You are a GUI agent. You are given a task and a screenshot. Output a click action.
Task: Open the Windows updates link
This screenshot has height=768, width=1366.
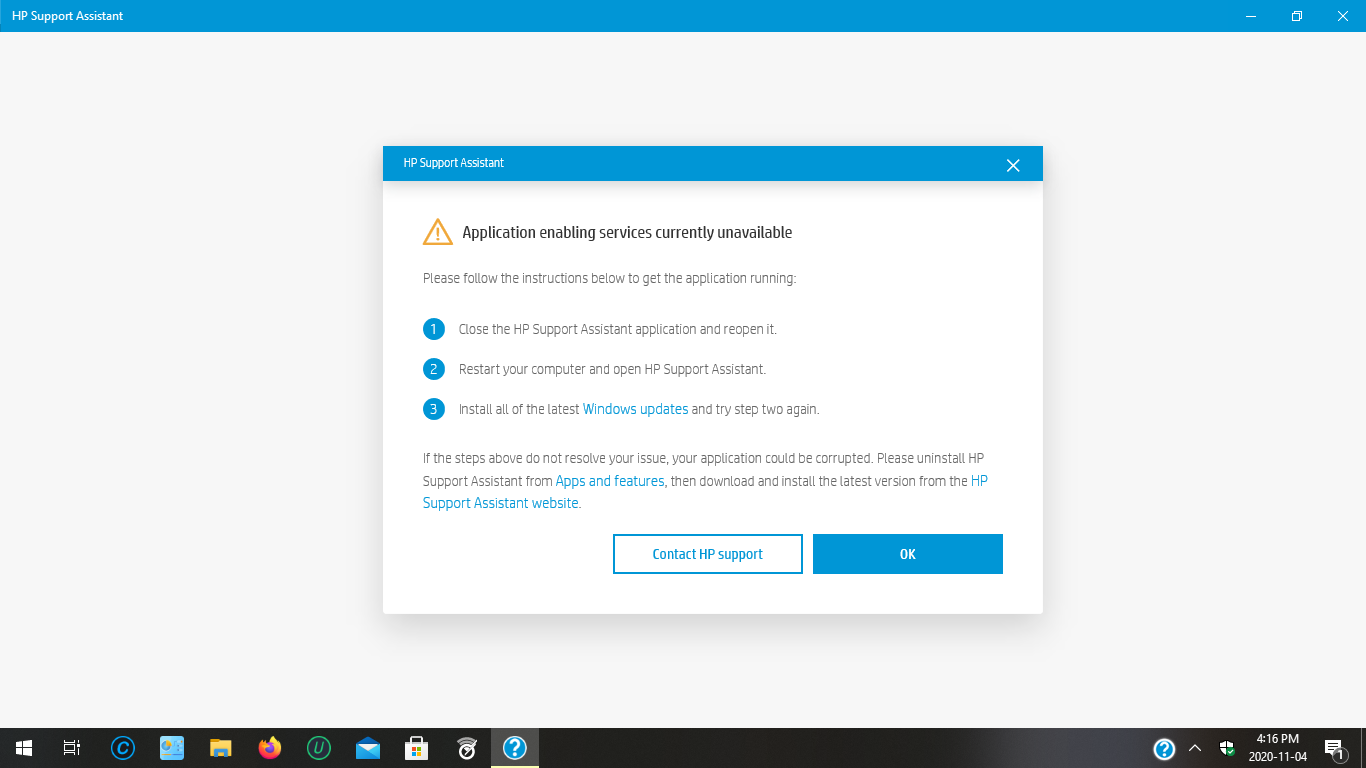point(636,409)
